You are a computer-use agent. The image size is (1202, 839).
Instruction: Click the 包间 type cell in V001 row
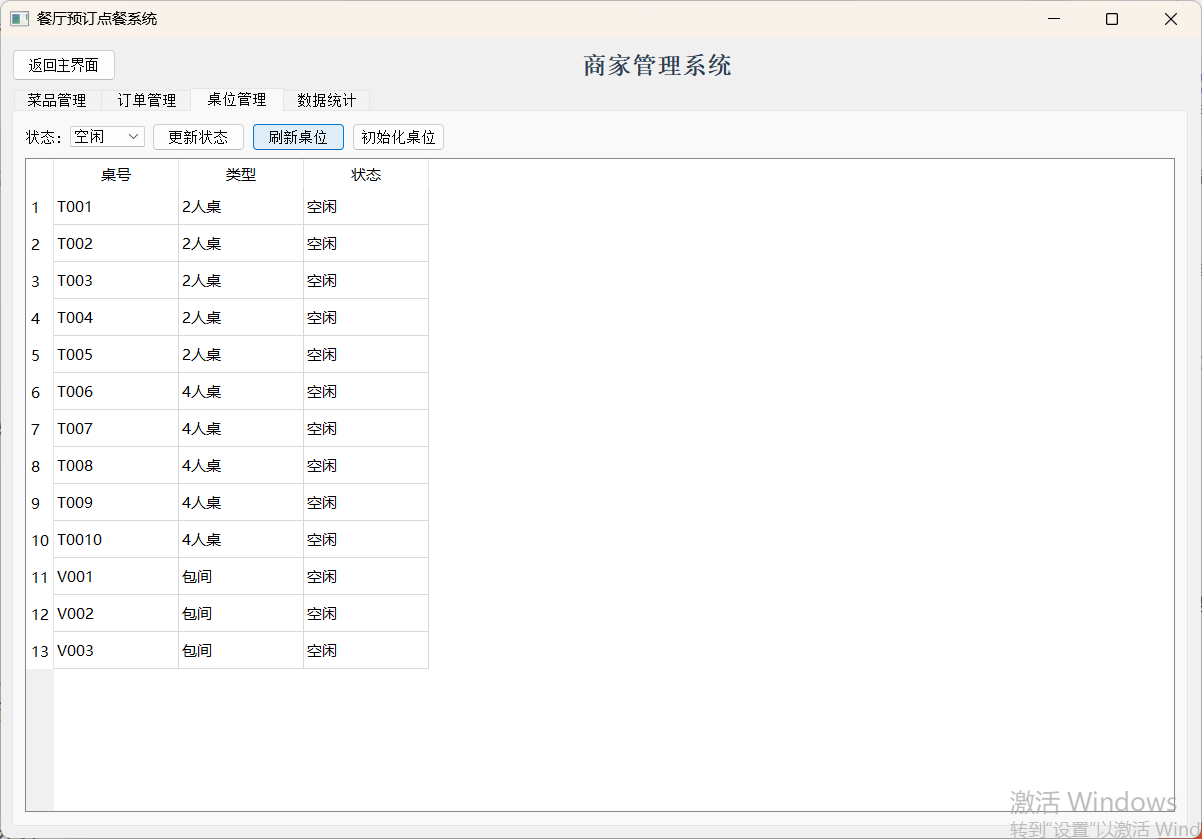coord(241,577)
